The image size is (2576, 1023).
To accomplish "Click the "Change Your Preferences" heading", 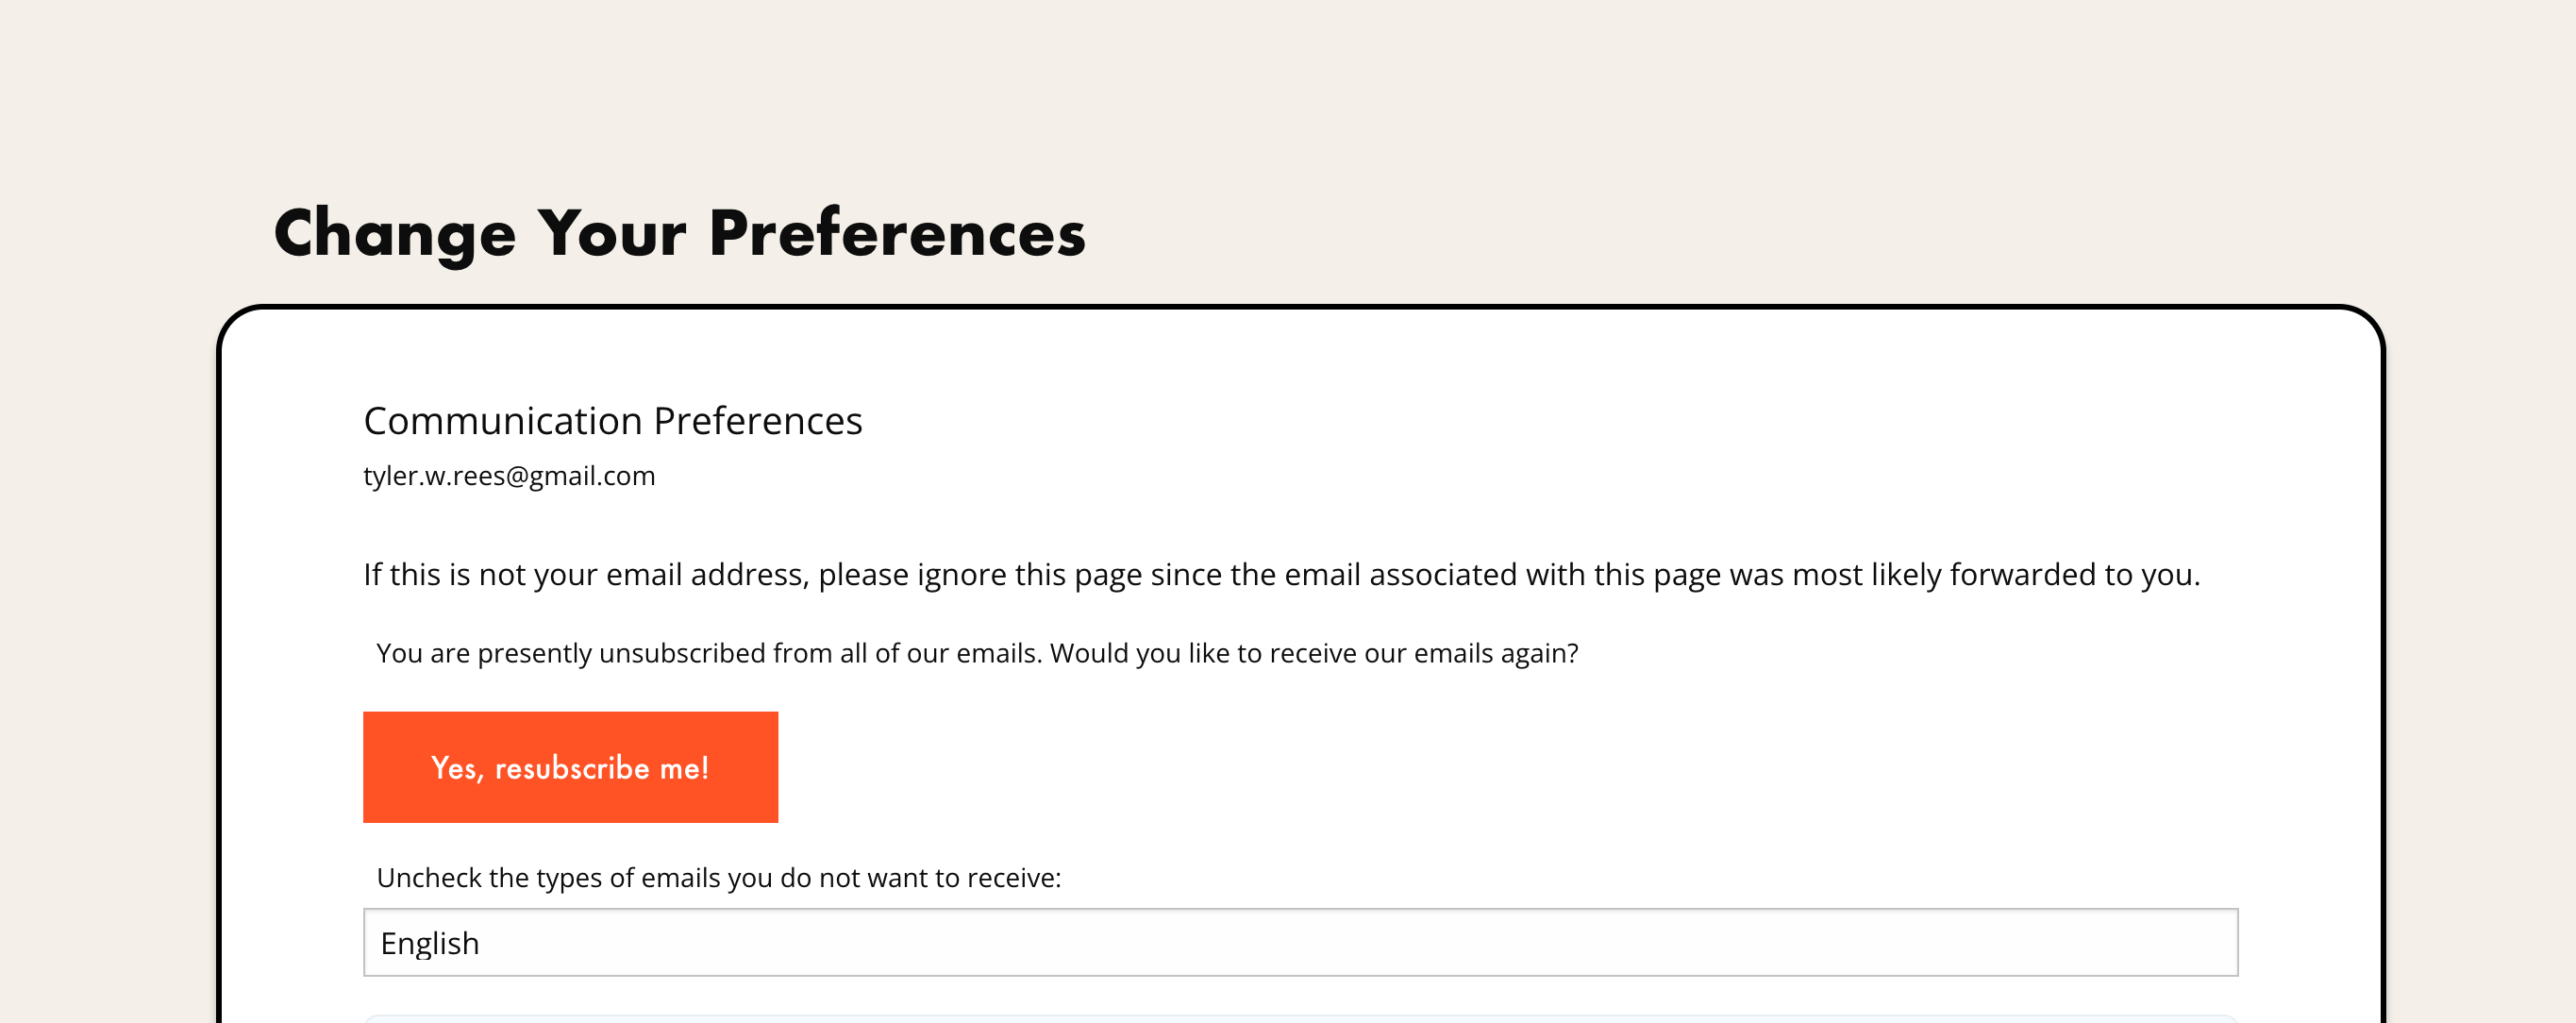I will coord(679,233).
